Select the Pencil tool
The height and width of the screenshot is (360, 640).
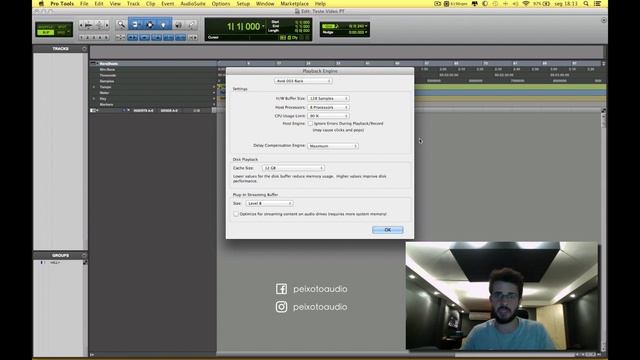pyautogui.click(x=191, y=25)
